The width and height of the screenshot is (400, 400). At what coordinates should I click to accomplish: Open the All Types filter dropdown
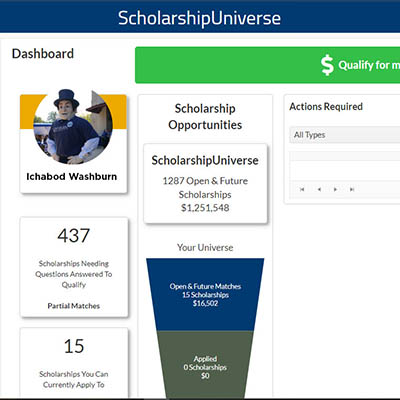pos(345,135)
